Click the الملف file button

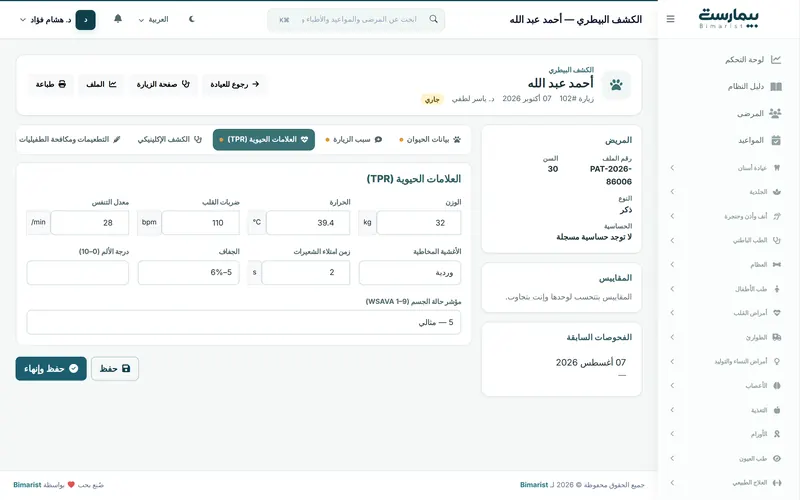click(101, 84)
